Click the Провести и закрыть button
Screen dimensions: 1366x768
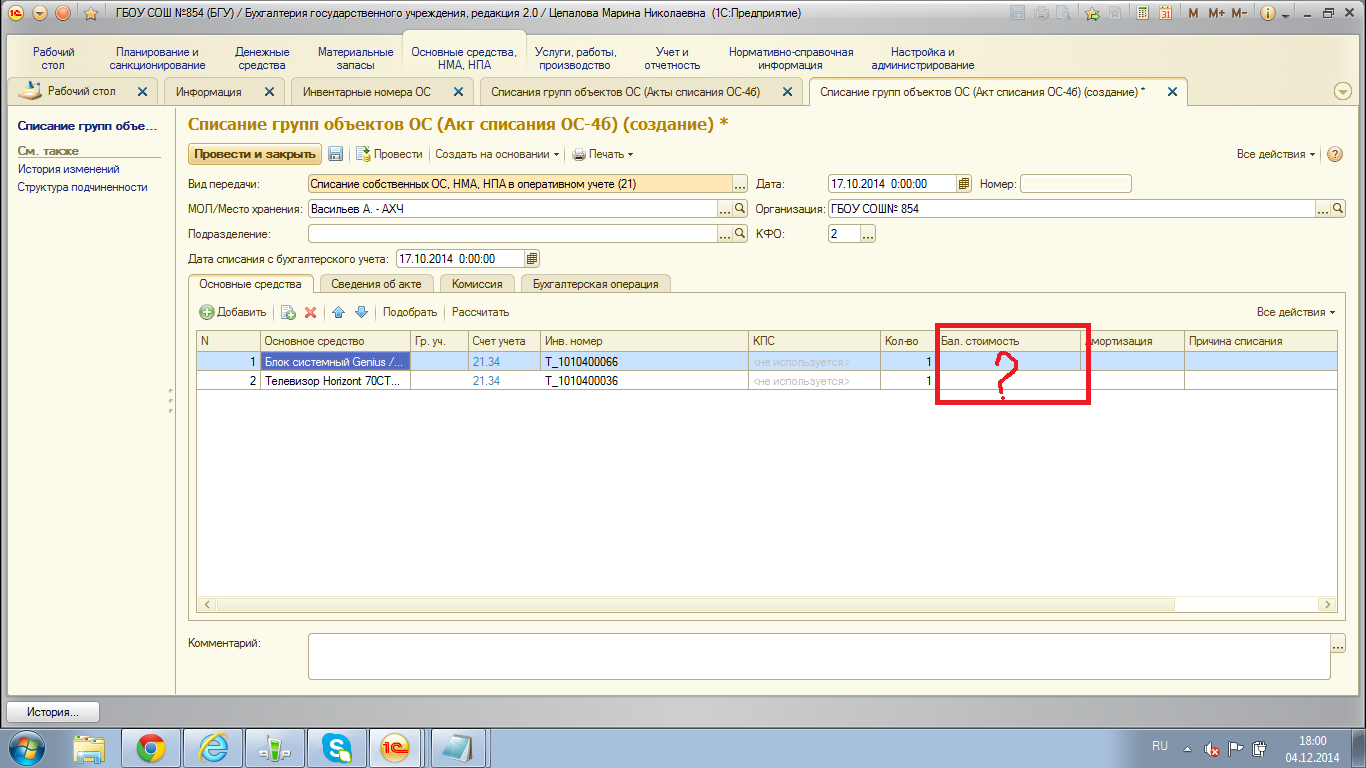255,154
